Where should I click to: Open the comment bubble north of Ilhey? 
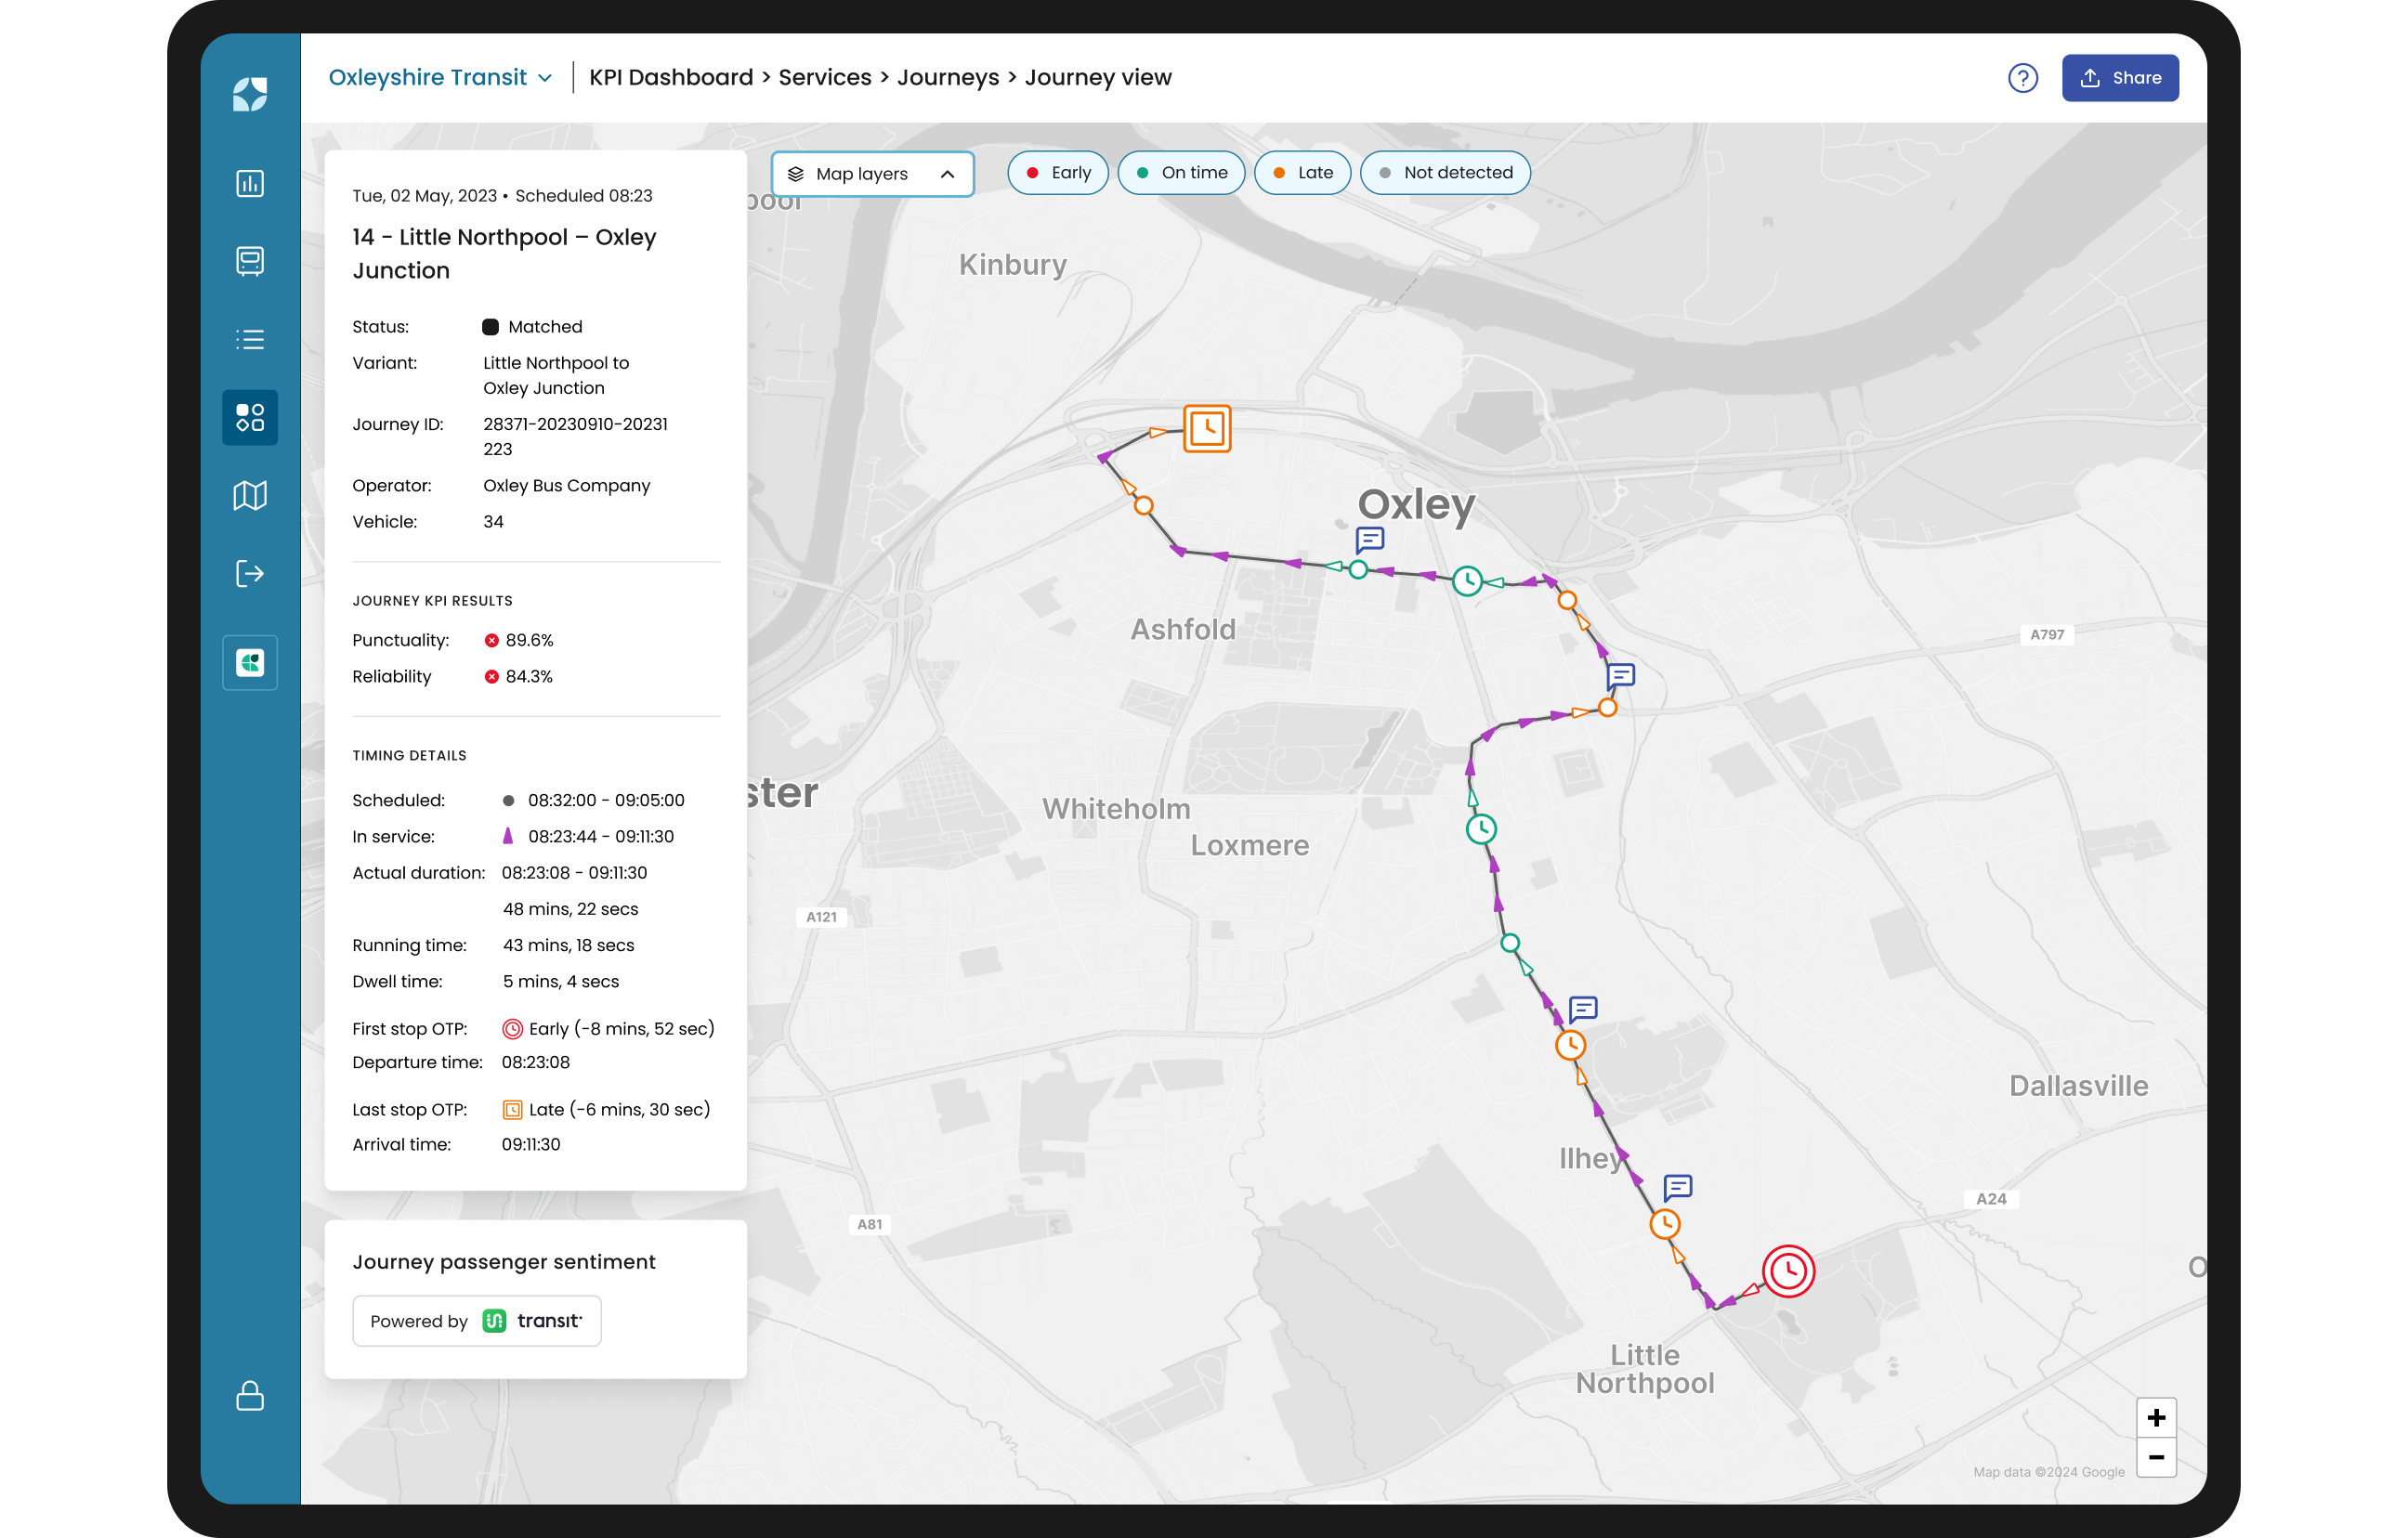pyautogui.click(x=1583, y=1009)
